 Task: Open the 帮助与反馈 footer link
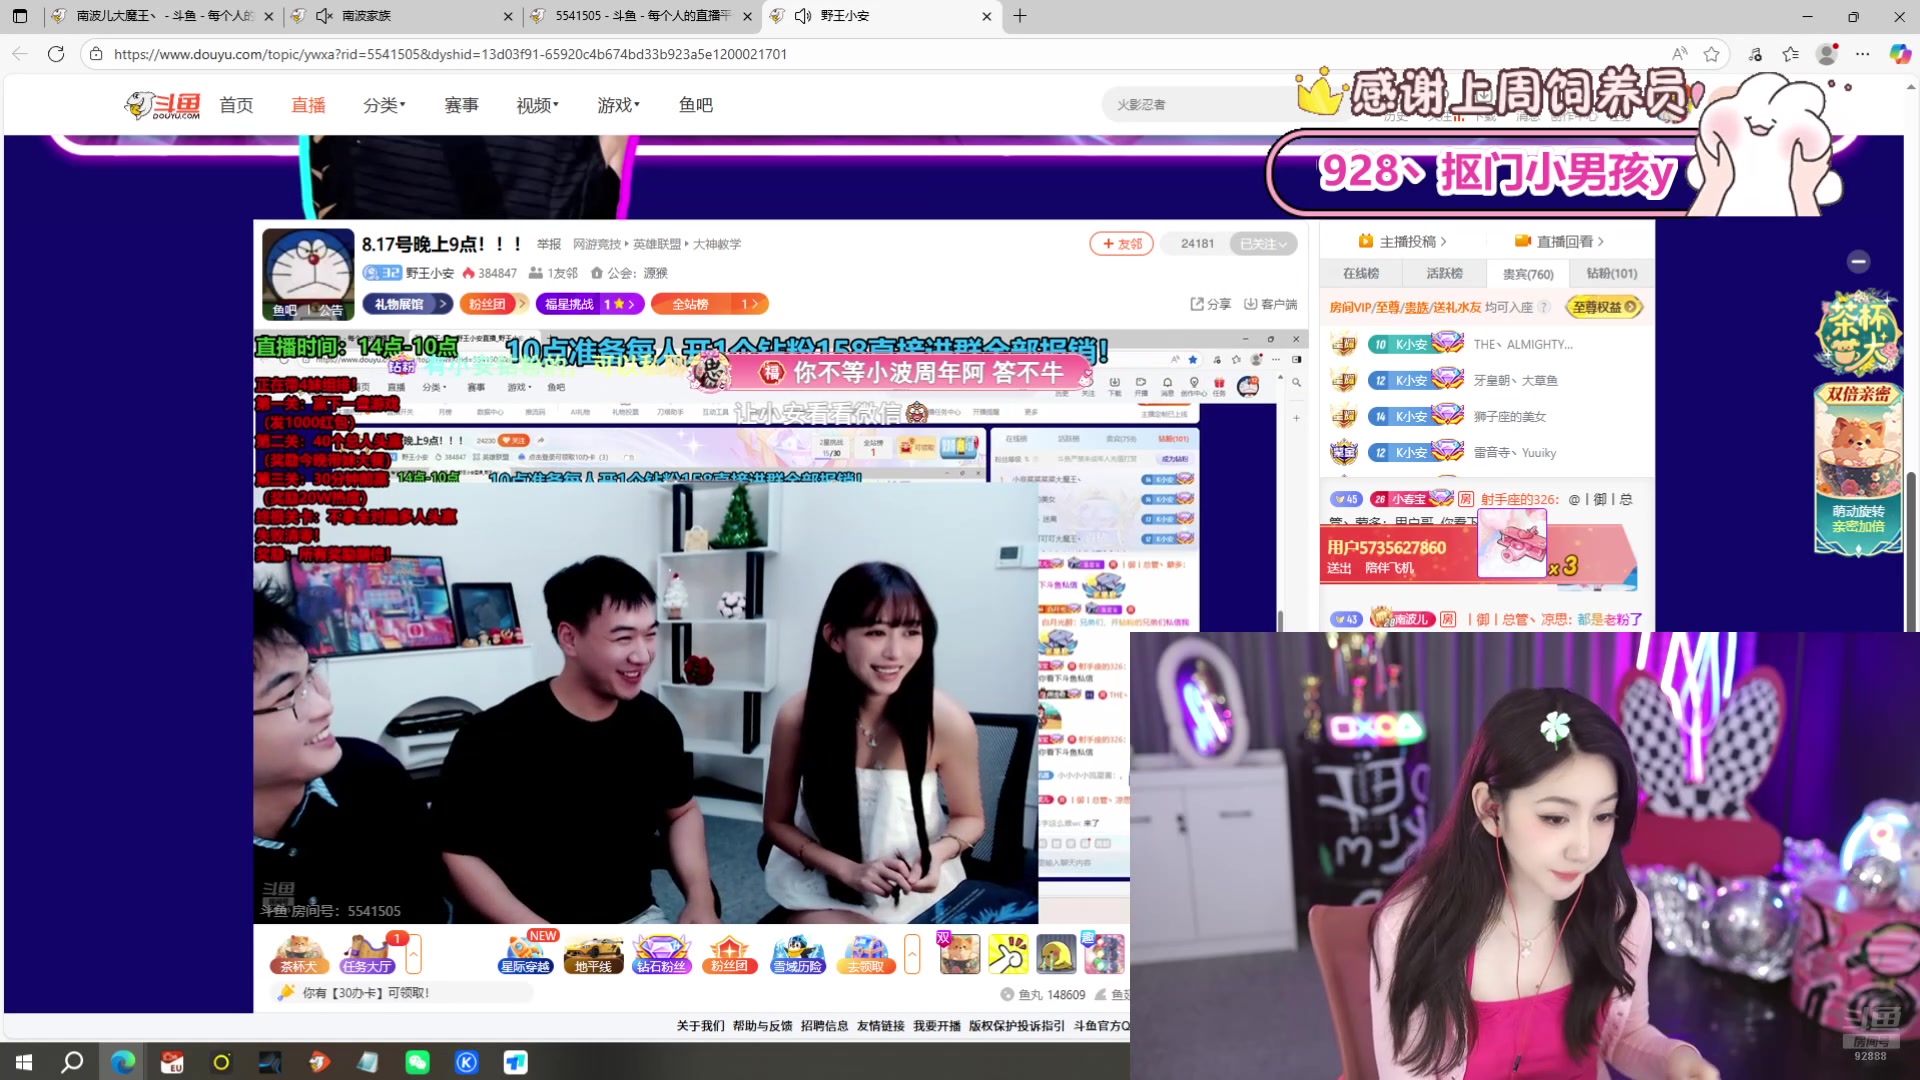tap(762, 1026)
